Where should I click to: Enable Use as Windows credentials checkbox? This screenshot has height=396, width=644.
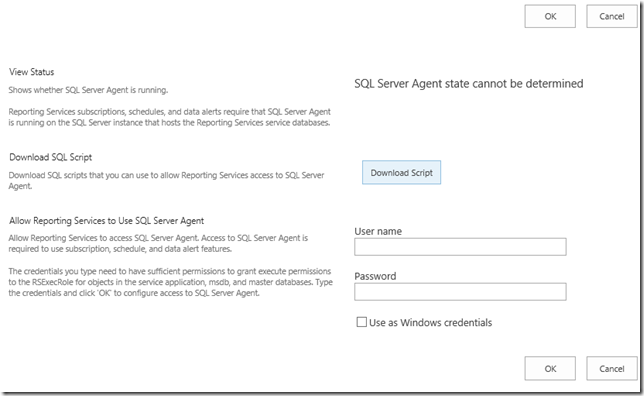pos(361,322)
